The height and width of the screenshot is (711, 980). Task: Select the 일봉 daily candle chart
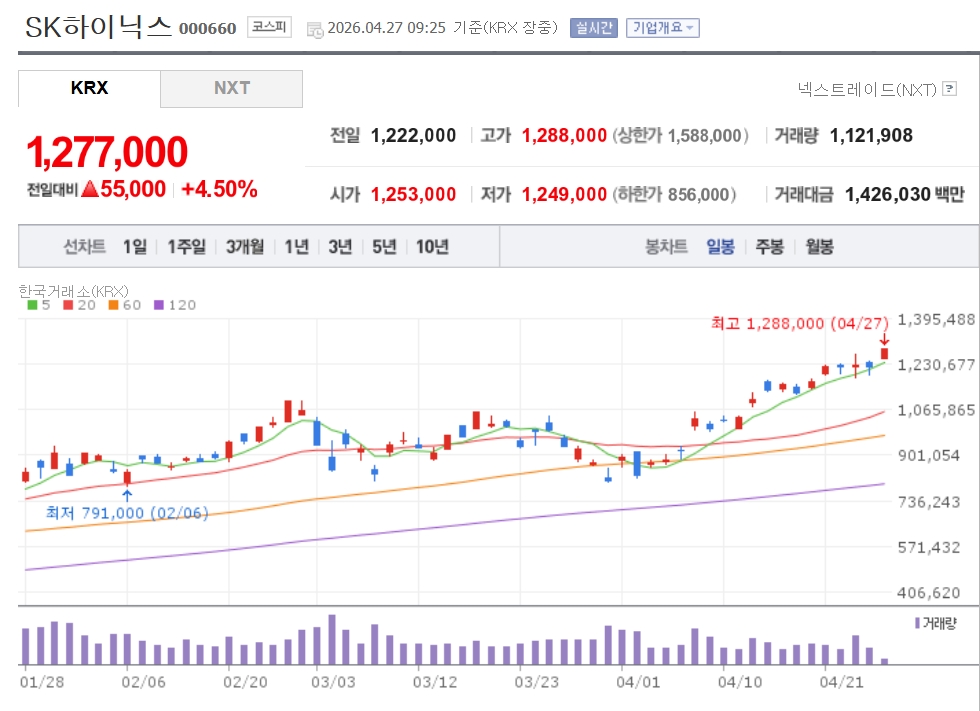pyautogui.click(x=720, y=247)
